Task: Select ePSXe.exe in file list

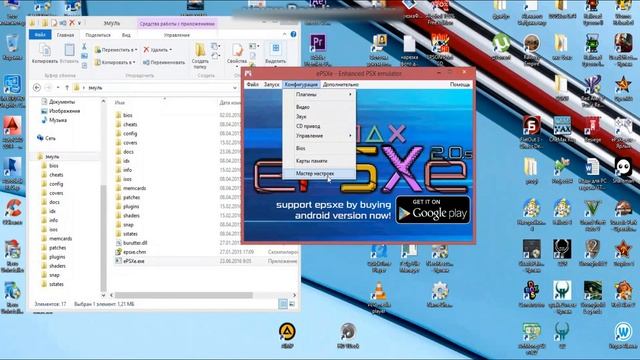Action: pos(134,261)
